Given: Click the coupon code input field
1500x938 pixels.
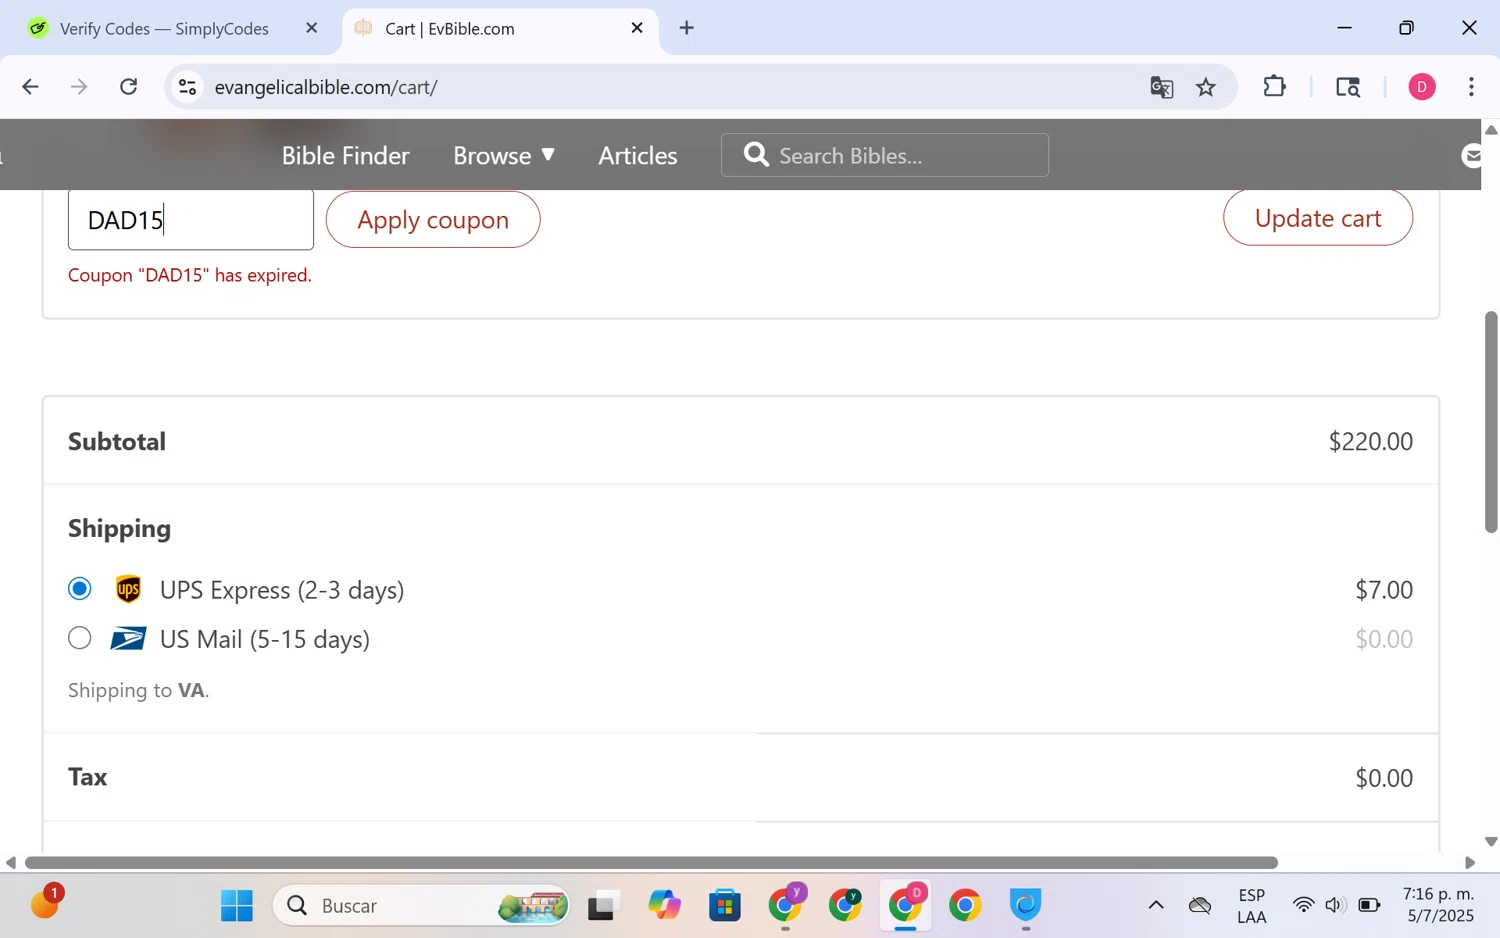Looking at the screenshot, I should [191, 220].
